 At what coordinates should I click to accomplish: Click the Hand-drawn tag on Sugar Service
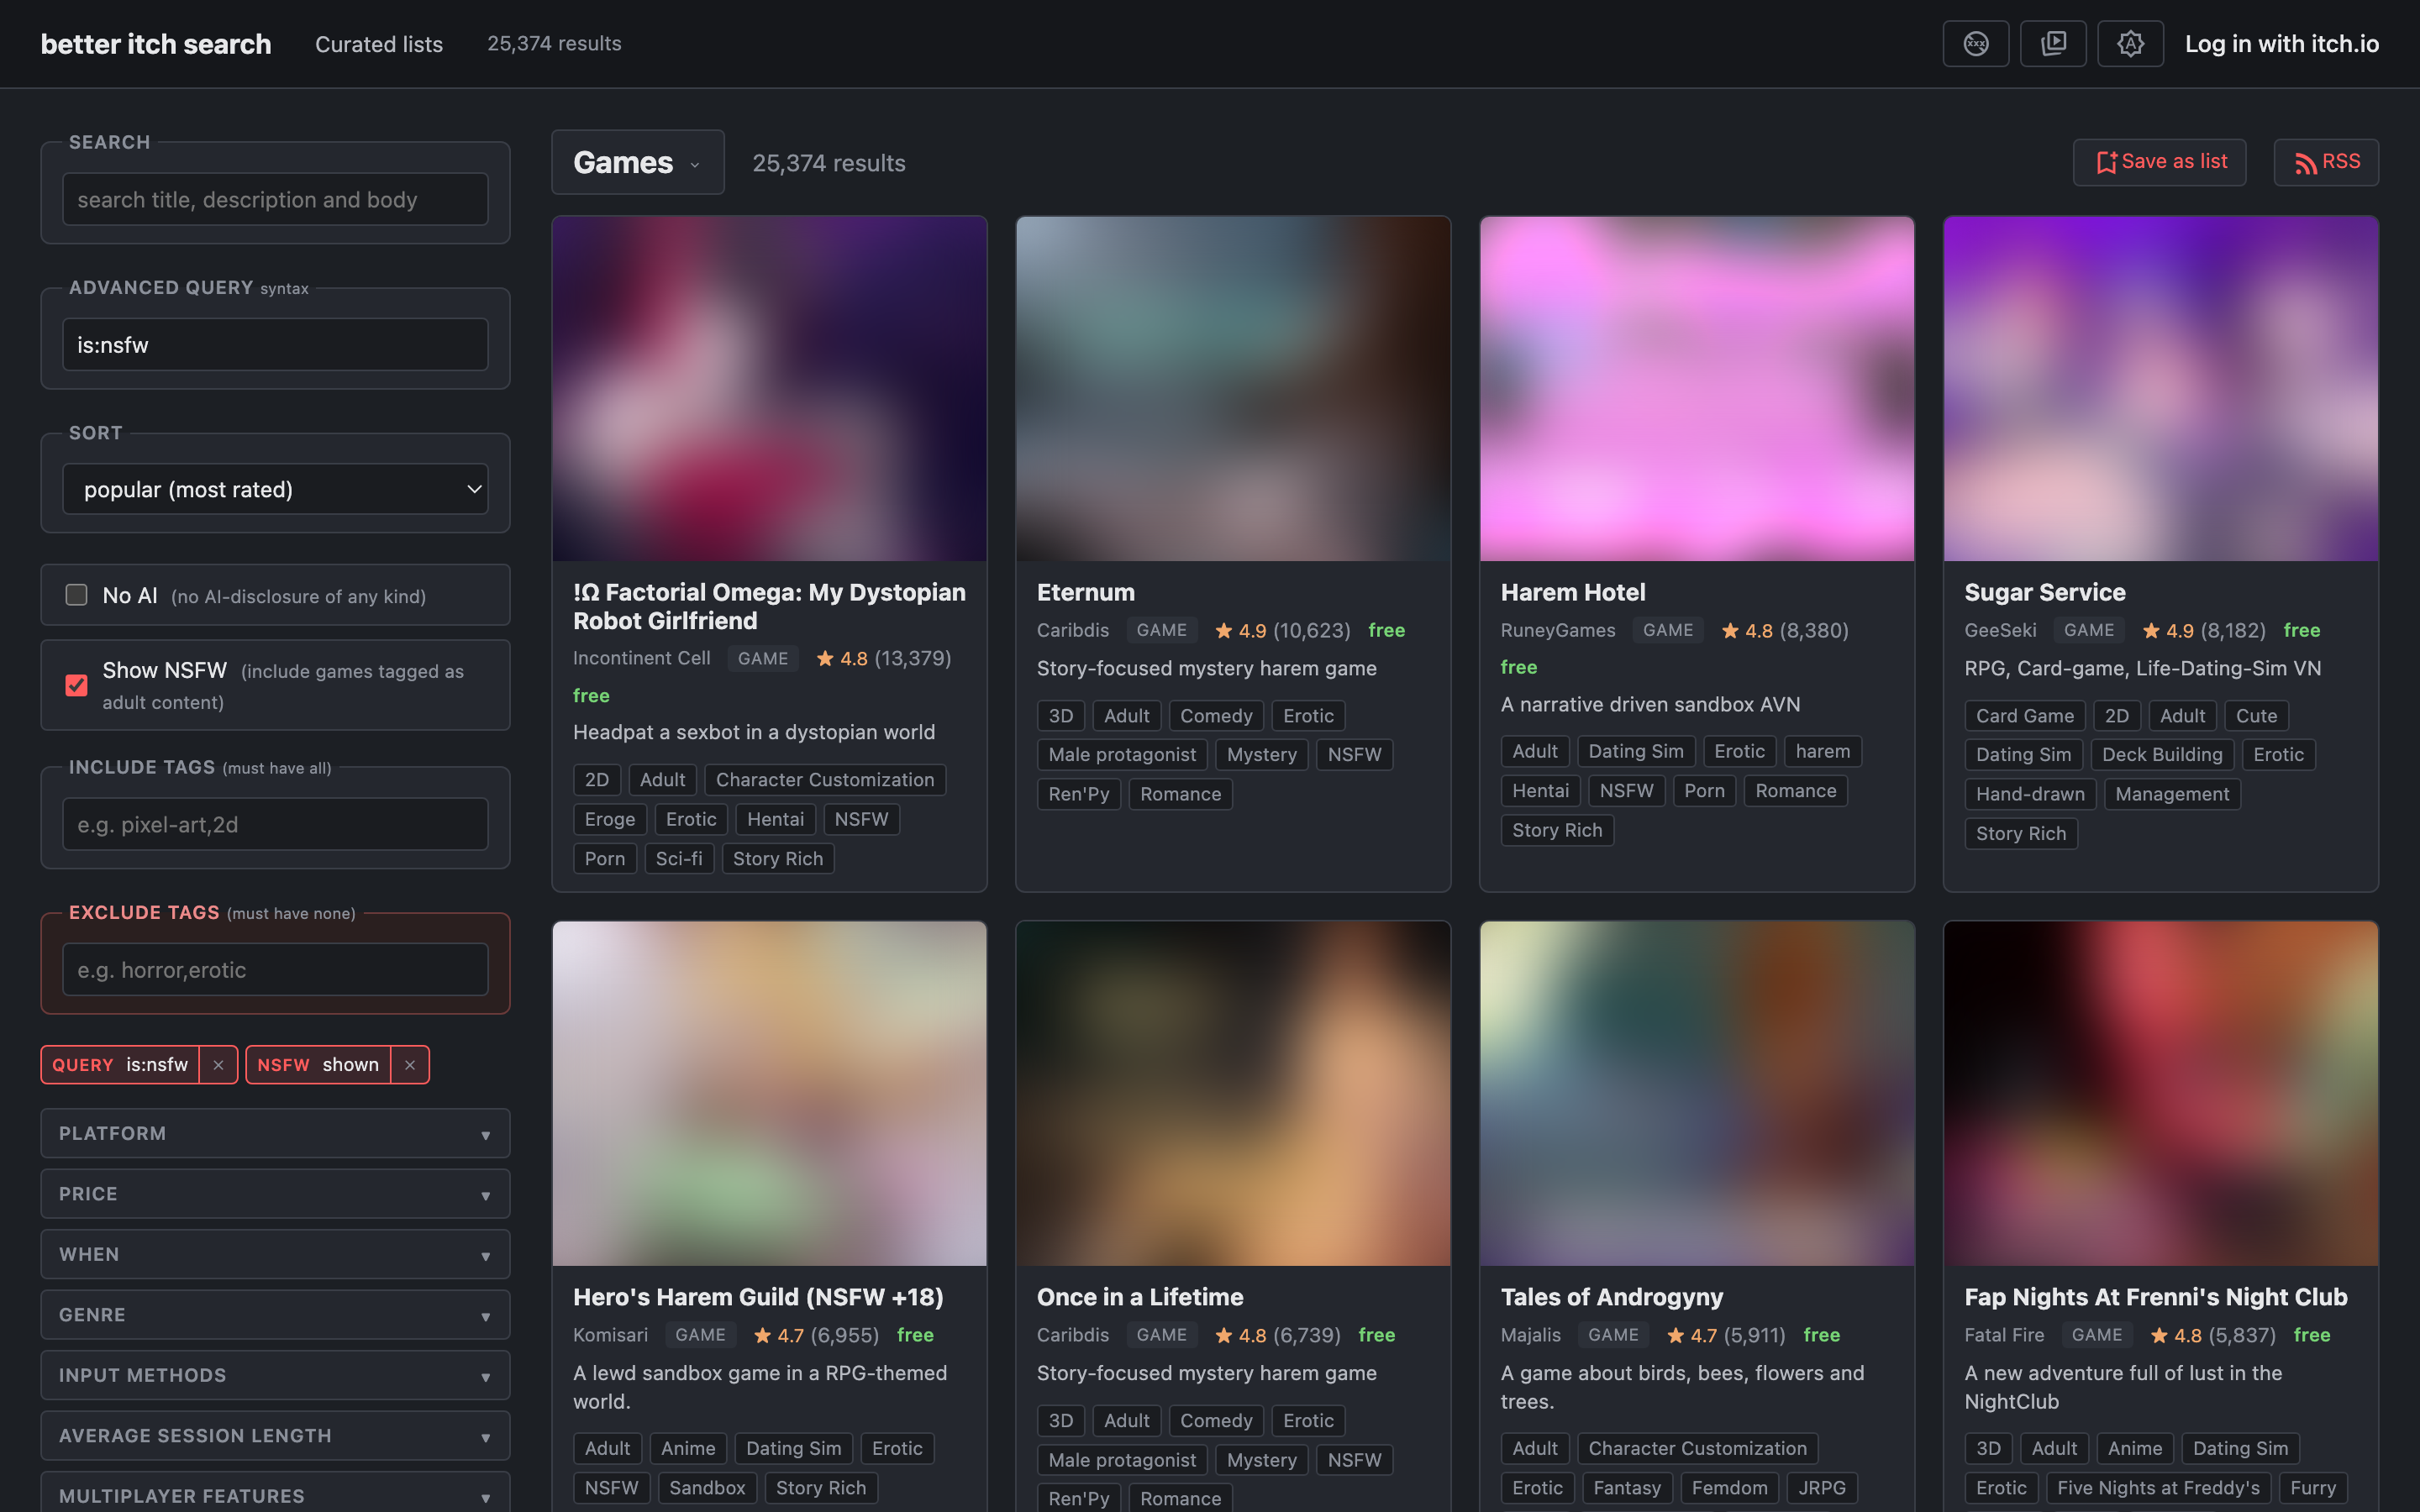(2030, 794)
